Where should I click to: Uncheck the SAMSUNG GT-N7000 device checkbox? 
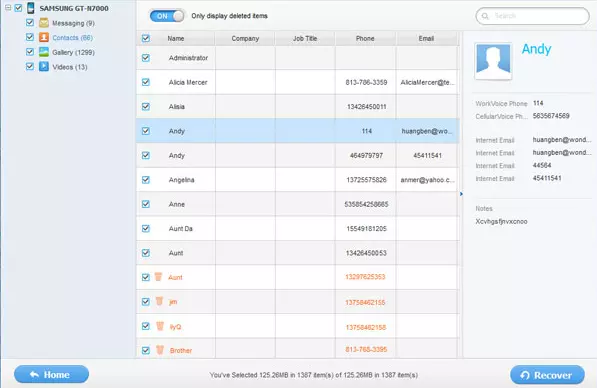[x=18, y=8]
